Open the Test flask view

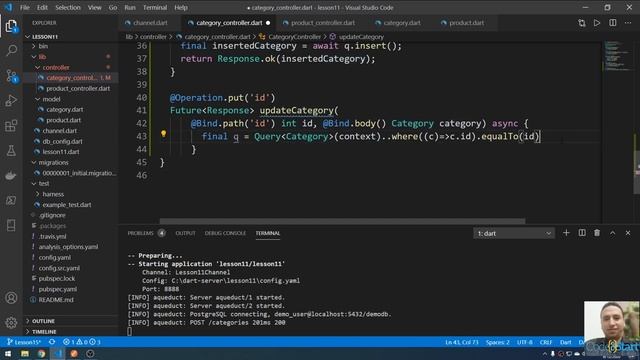(11, 151)
